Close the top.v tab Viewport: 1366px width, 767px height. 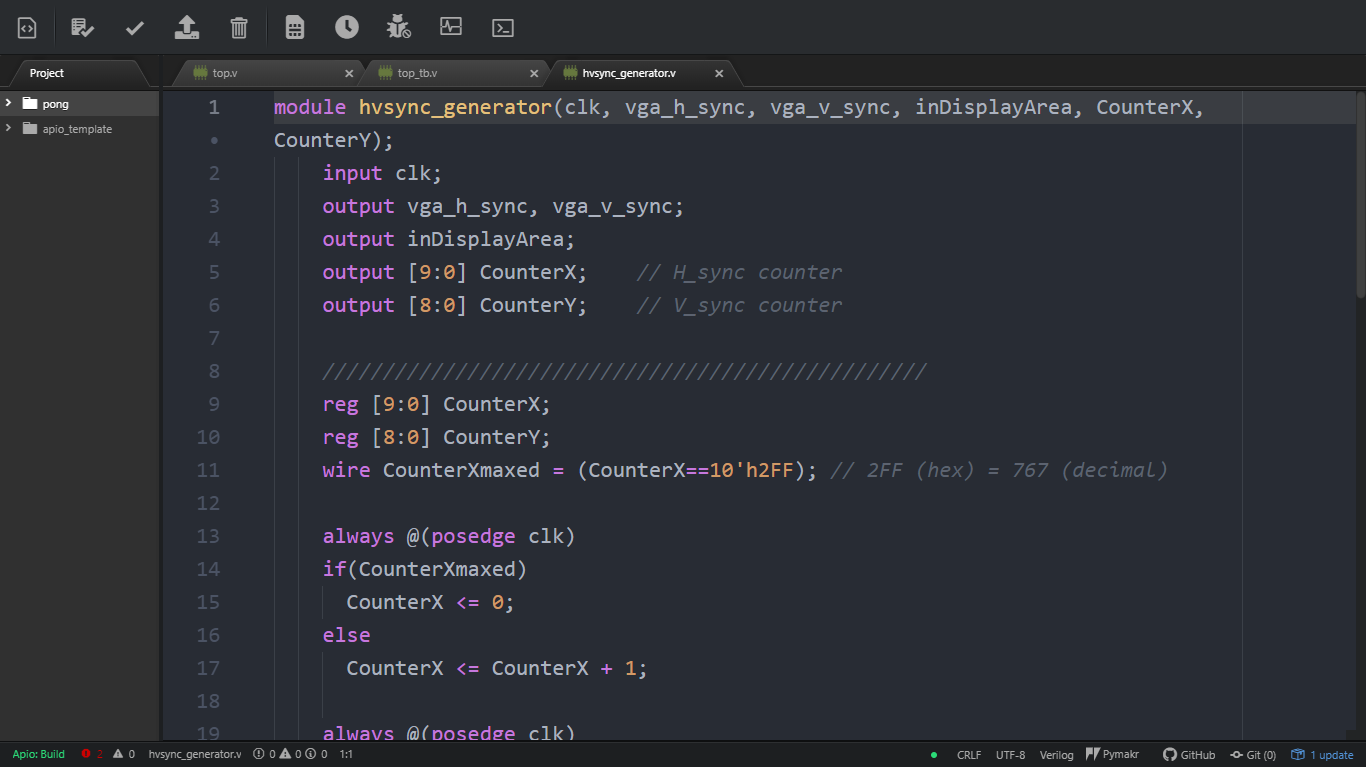pos(349,73)
